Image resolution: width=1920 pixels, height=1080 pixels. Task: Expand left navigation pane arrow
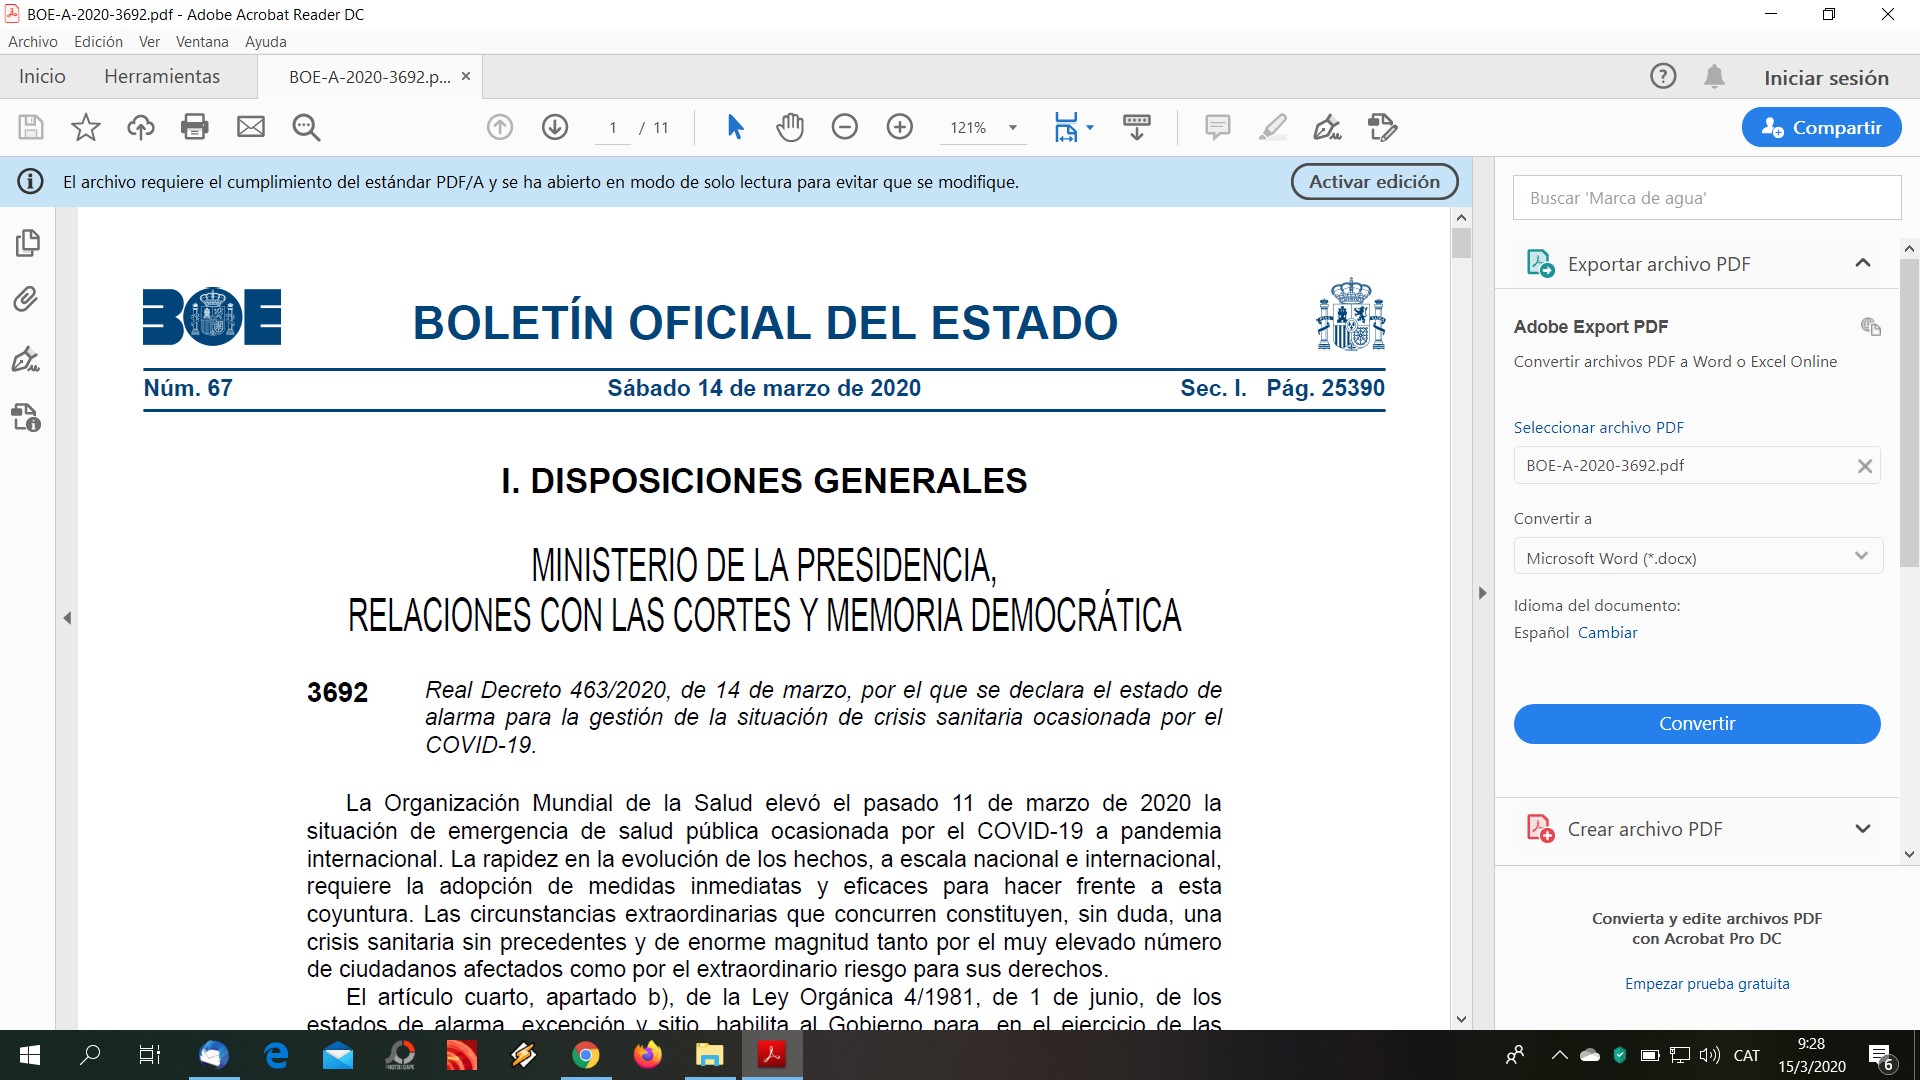point(67,618)
